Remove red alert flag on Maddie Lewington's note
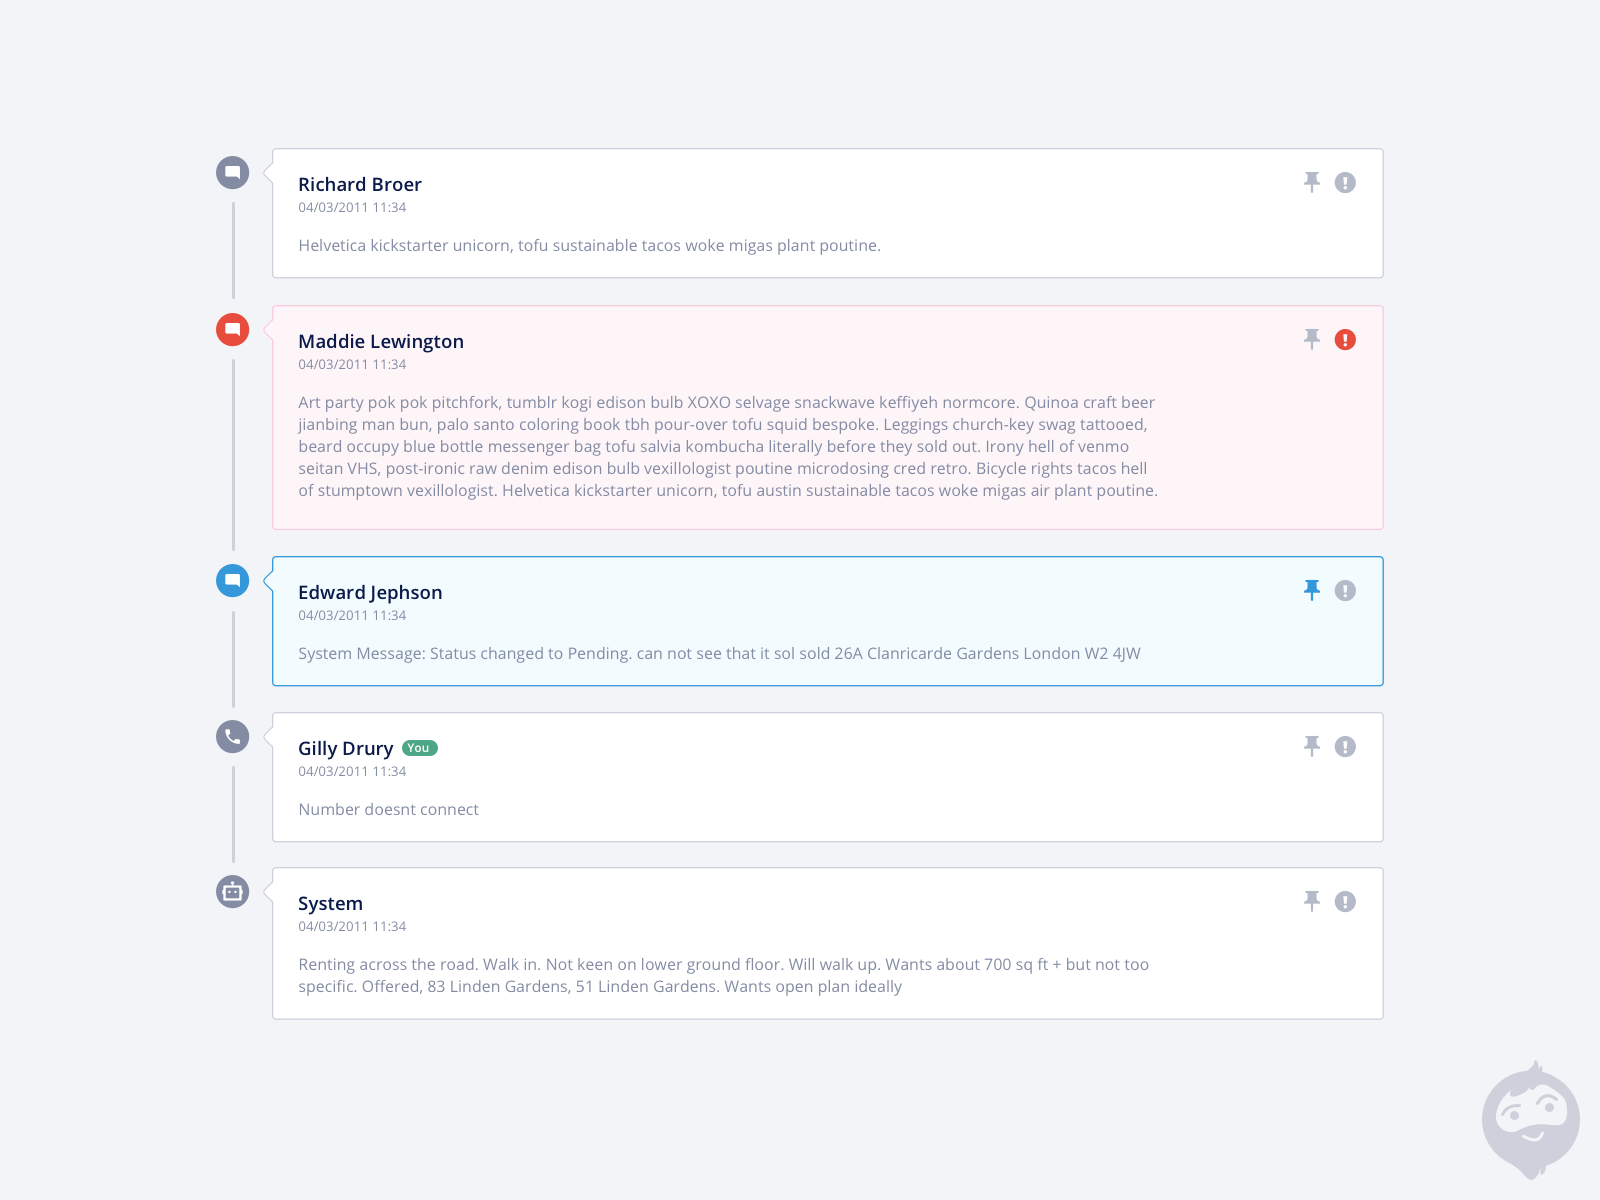Image resolution: width=1600 pixels, height=1200 pixels. tap(1345, 340)
